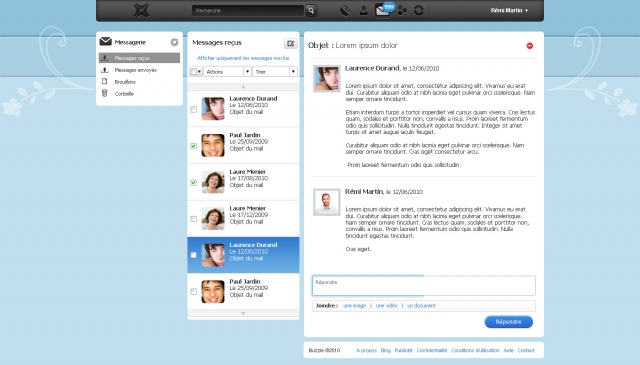Click the Corbeille trash icon
Viewport: 640px width, 365px height.
(105, 93)
